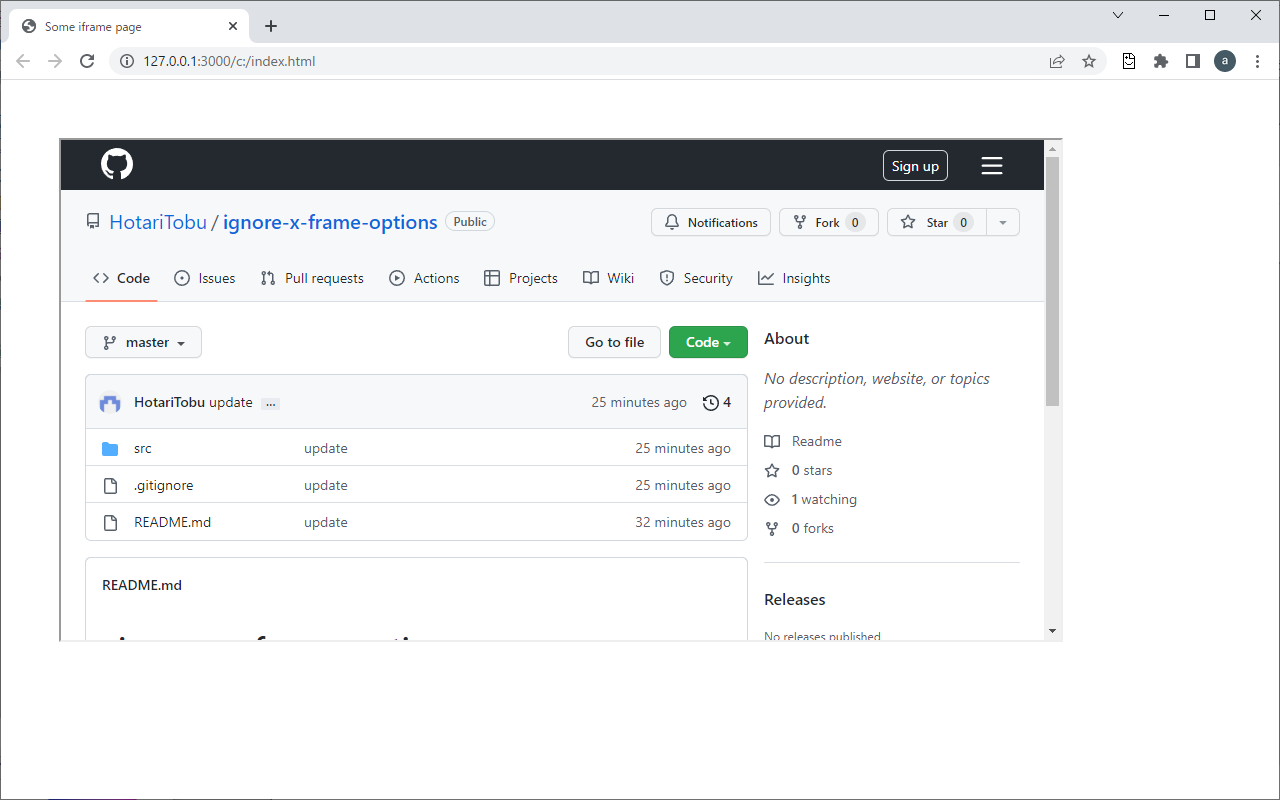
Task: Open the master branch dropdown
Action: click(143, 342)
